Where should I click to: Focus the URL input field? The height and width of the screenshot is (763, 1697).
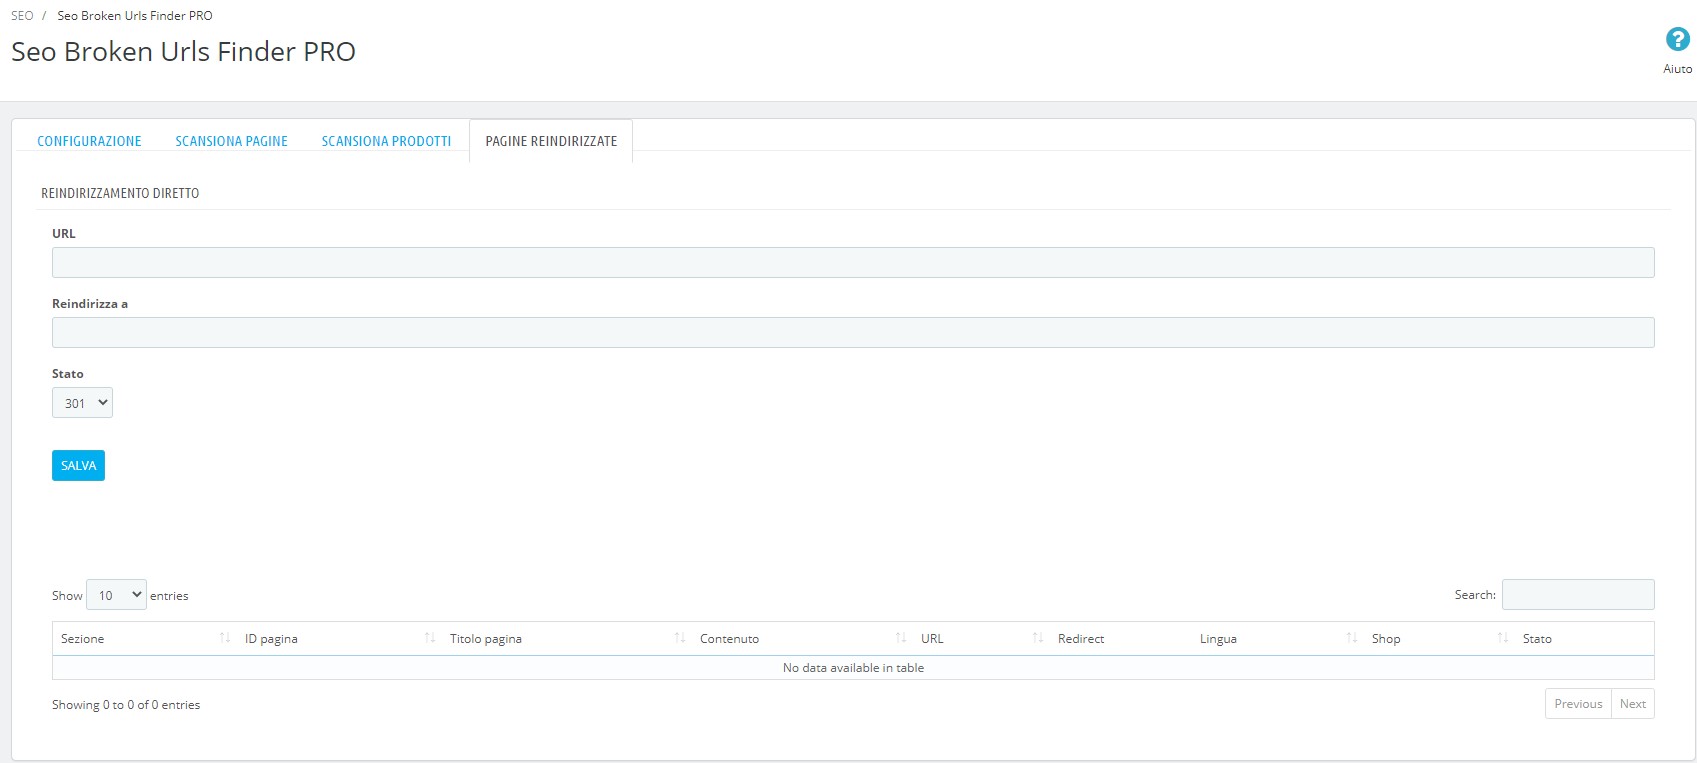tap(853, 263)
